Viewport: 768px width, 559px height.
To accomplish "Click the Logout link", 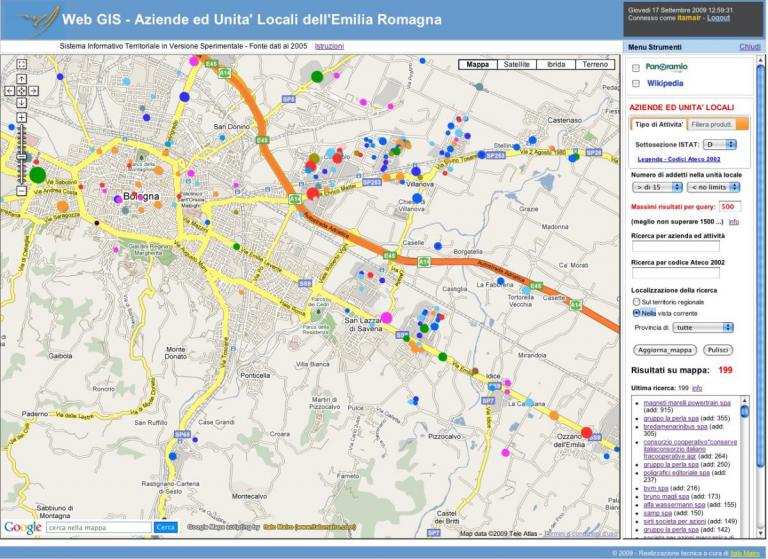I will coord(718,18).
